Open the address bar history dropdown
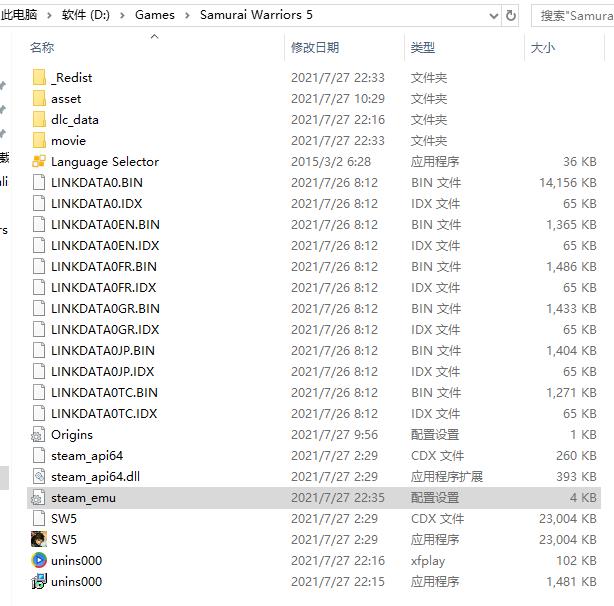The image size is (614, 606). pos(494,16)
